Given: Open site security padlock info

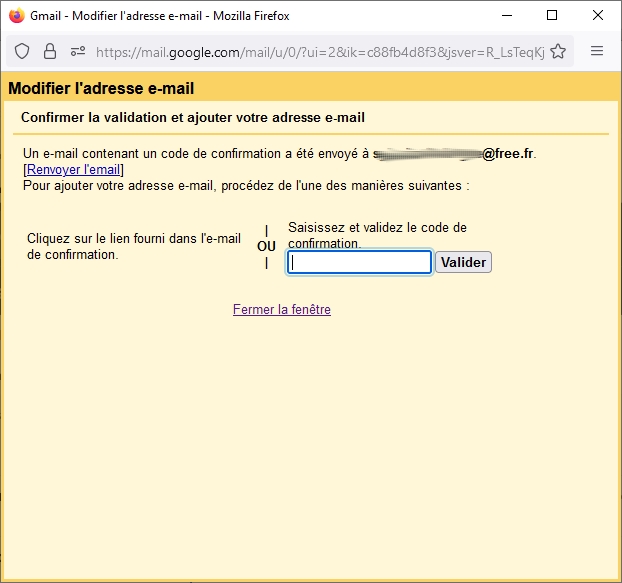Looking at the screenshot, I should pos(50,52).
